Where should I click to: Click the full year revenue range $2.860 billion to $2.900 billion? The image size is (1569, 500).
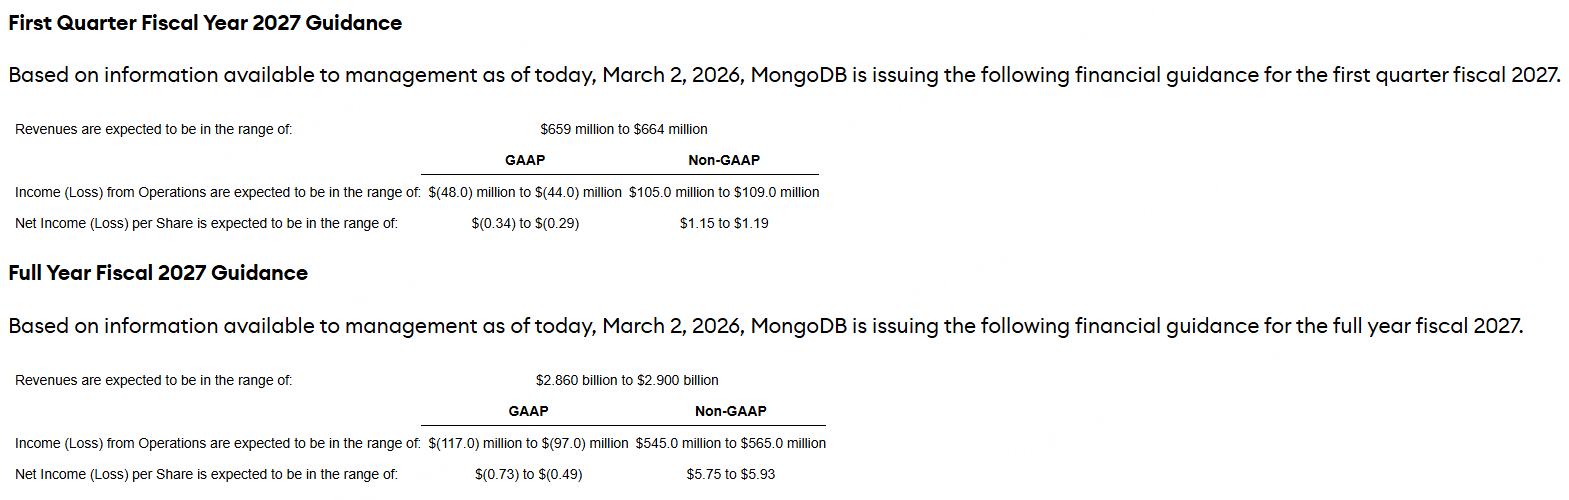click(x=627, y=380)
